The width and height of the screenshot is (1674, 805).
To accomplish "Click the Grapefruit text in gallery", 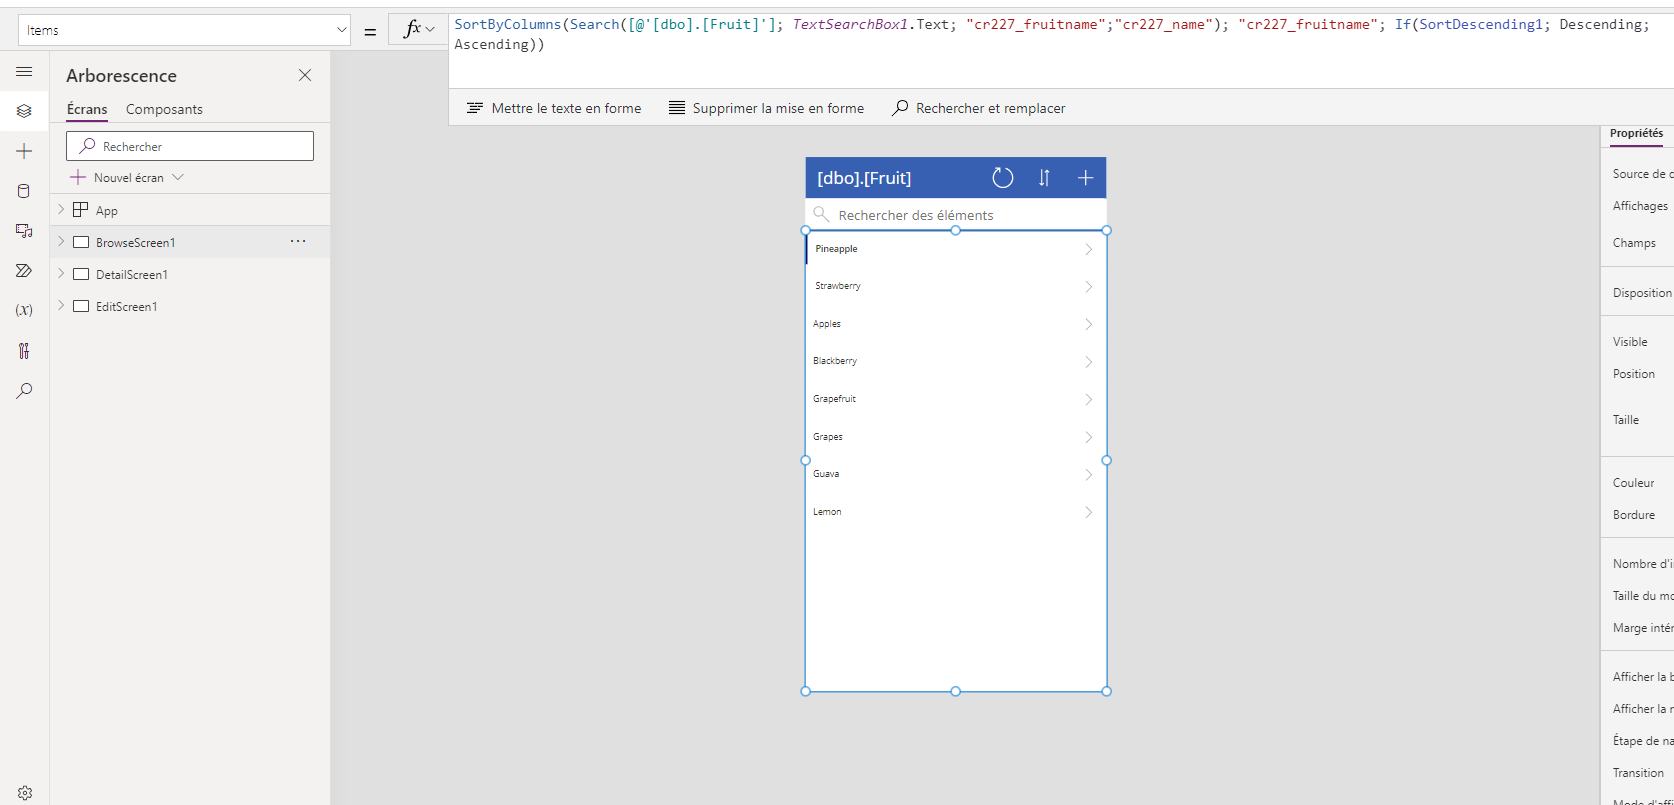I will coord(834,399).
